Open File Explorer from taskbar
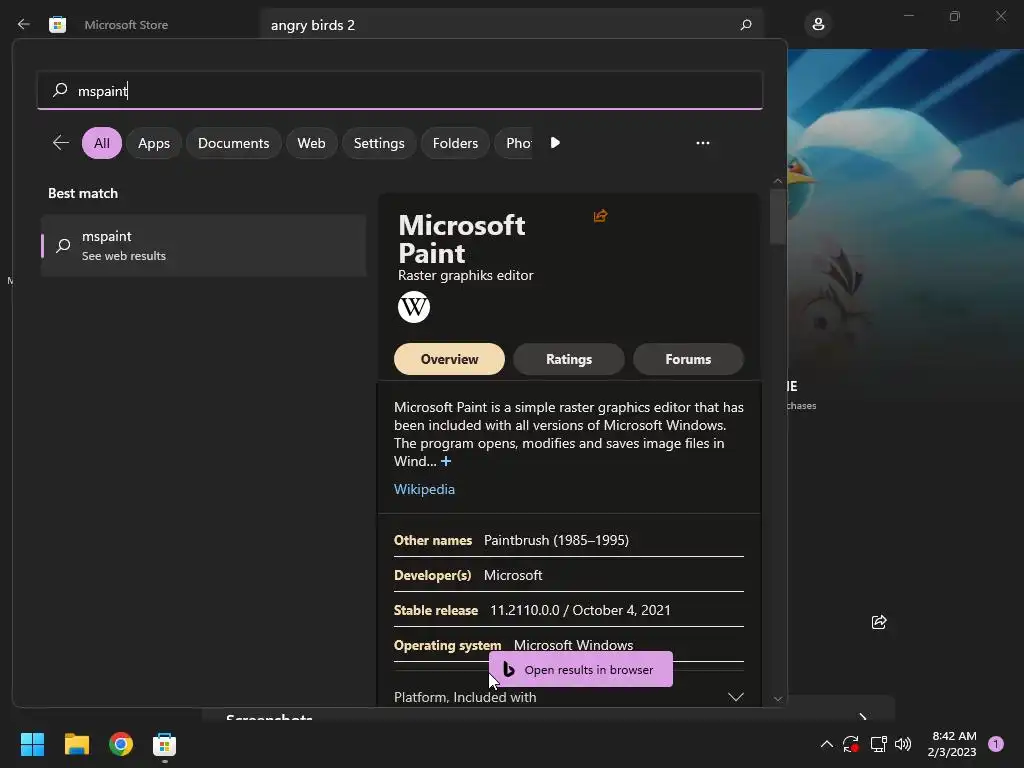 coord(76,744)
